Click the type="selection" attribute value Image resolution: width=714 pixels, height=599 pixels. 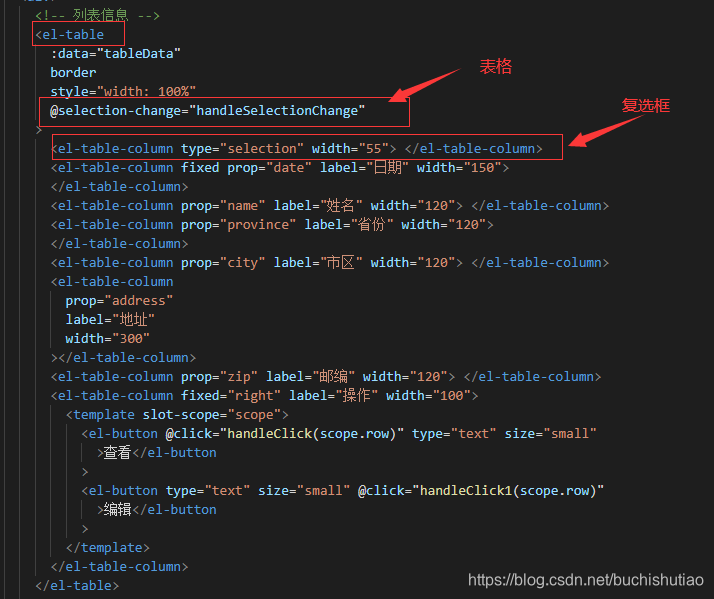pyautogui.click(x=262, y=148)
